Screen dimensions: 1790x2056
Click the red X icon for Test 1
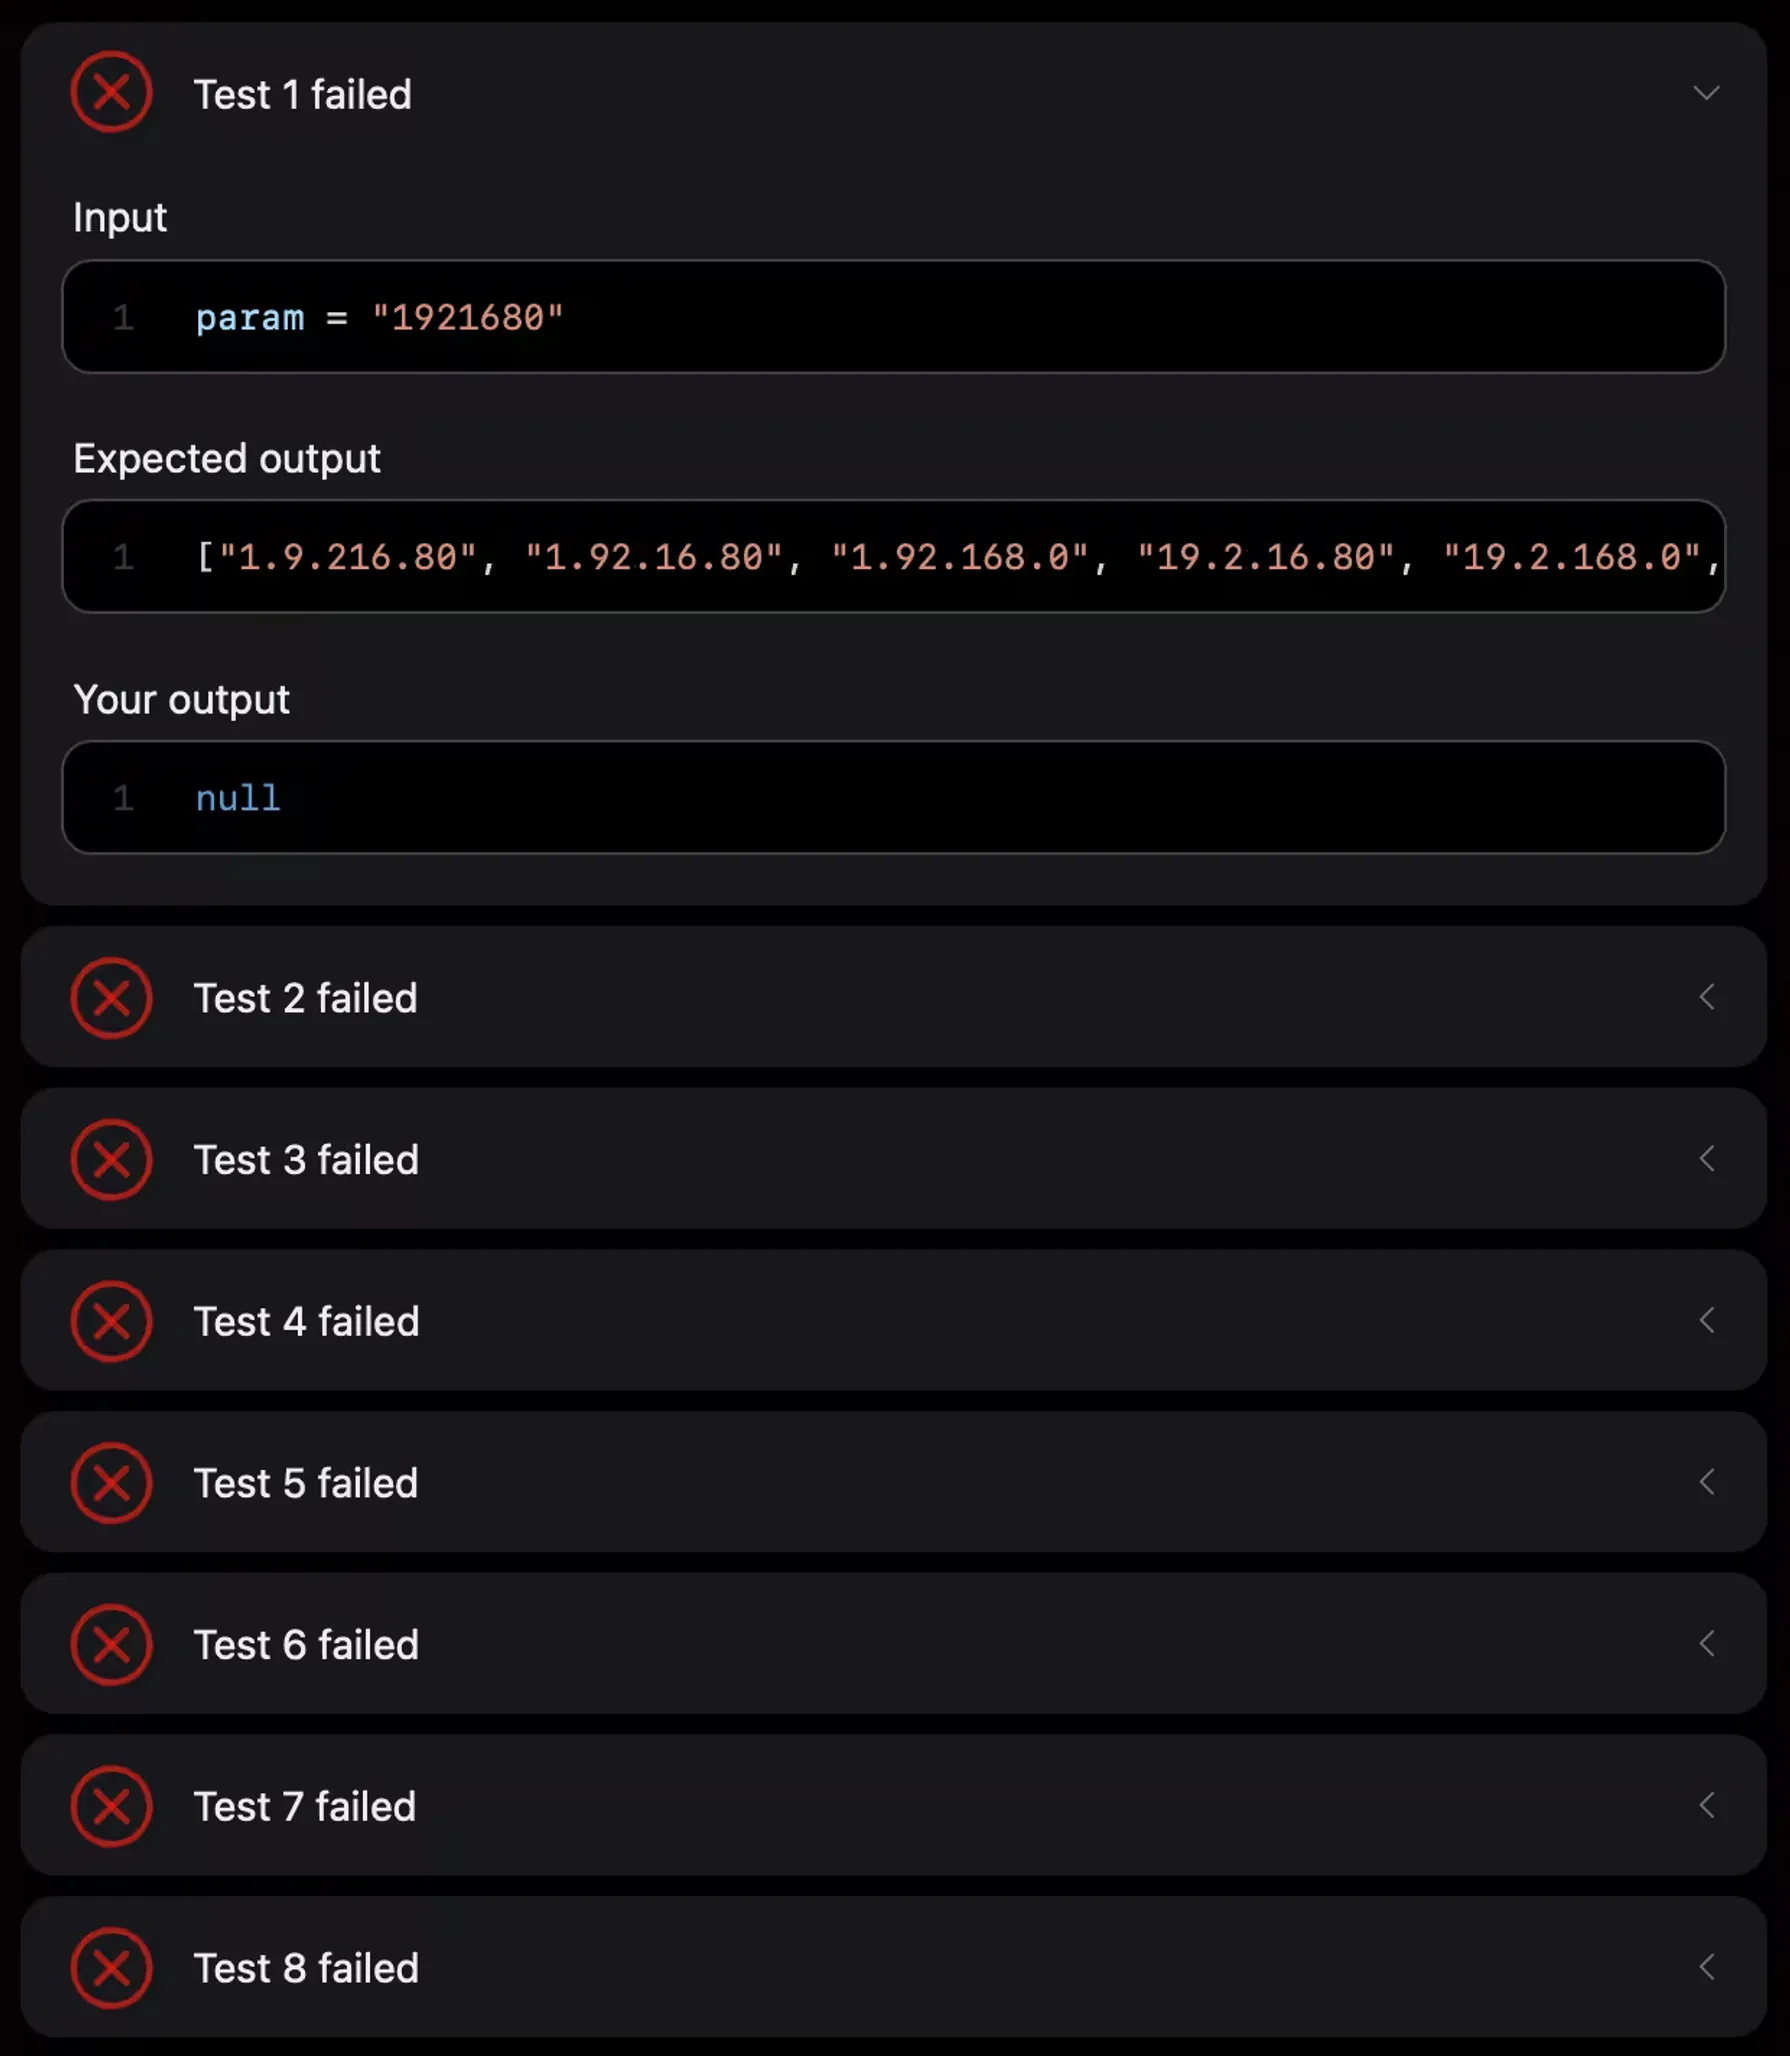[x=111, y=93]
